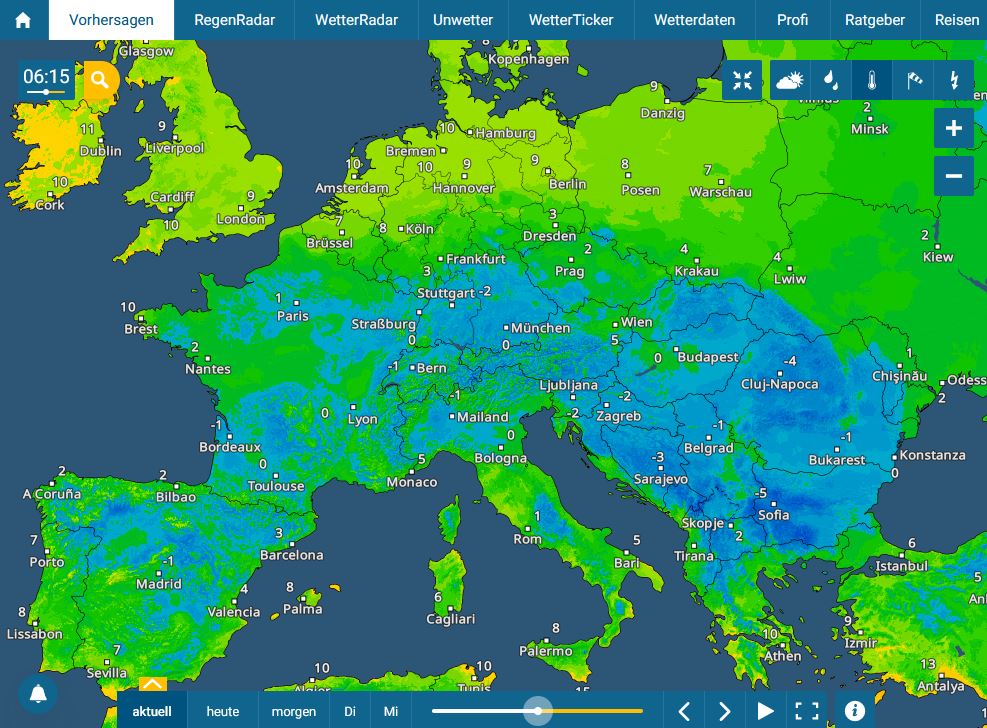Enable the lightning bolt layer
Screen dimensions: 987x728
955,81
